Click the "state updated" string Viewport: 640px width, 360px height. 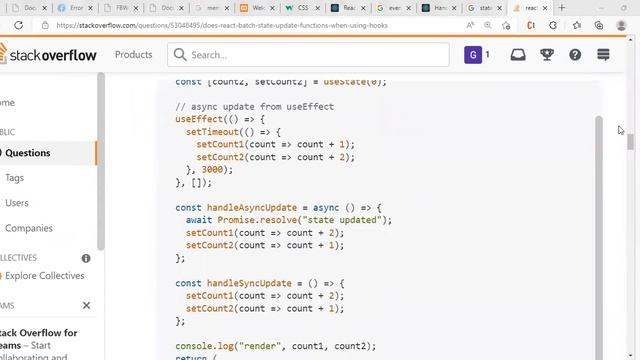tap(342, 220)
